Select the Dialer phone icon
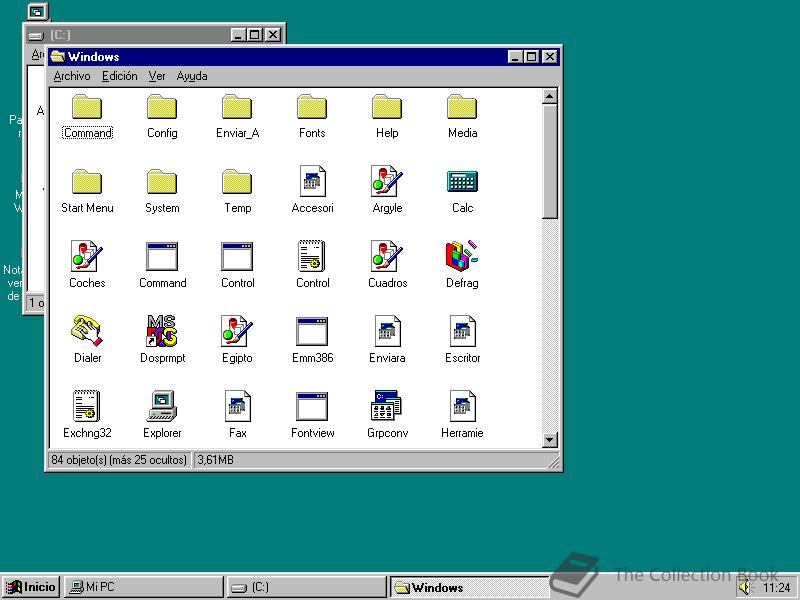Viewport: 800px width, 600px height. pyautogui.click(x=87, y=331)
